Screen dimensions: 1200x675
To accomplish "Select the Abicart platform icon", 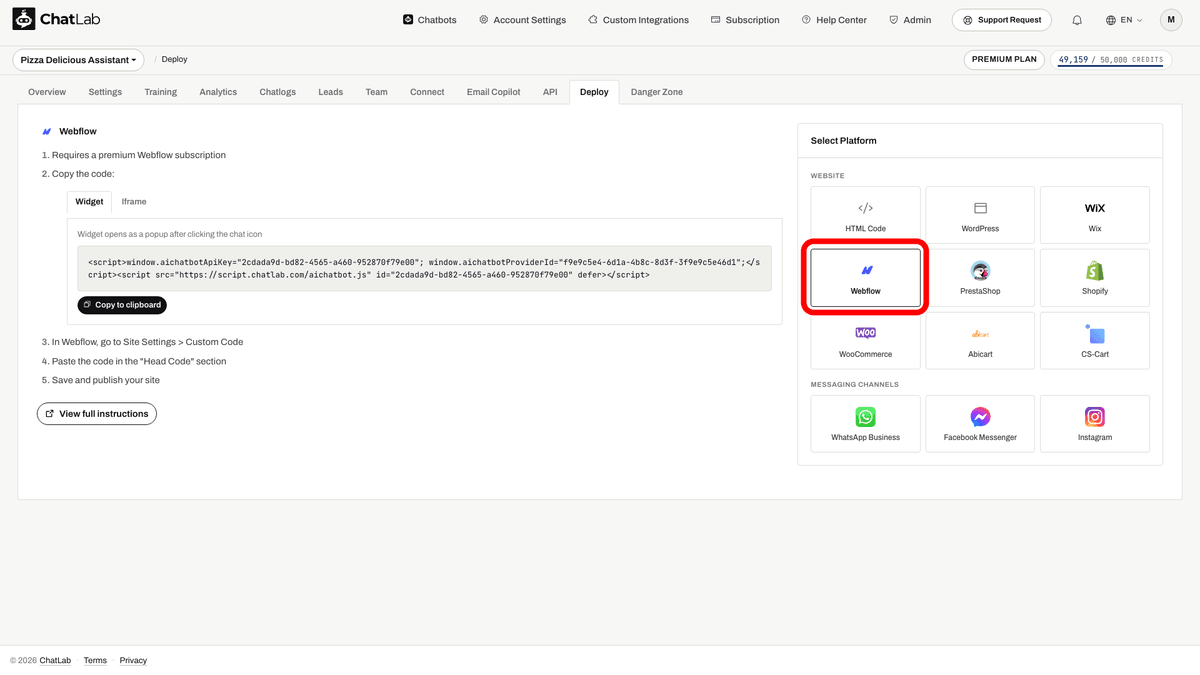I will pyautogui.click(x=980, y=334).
